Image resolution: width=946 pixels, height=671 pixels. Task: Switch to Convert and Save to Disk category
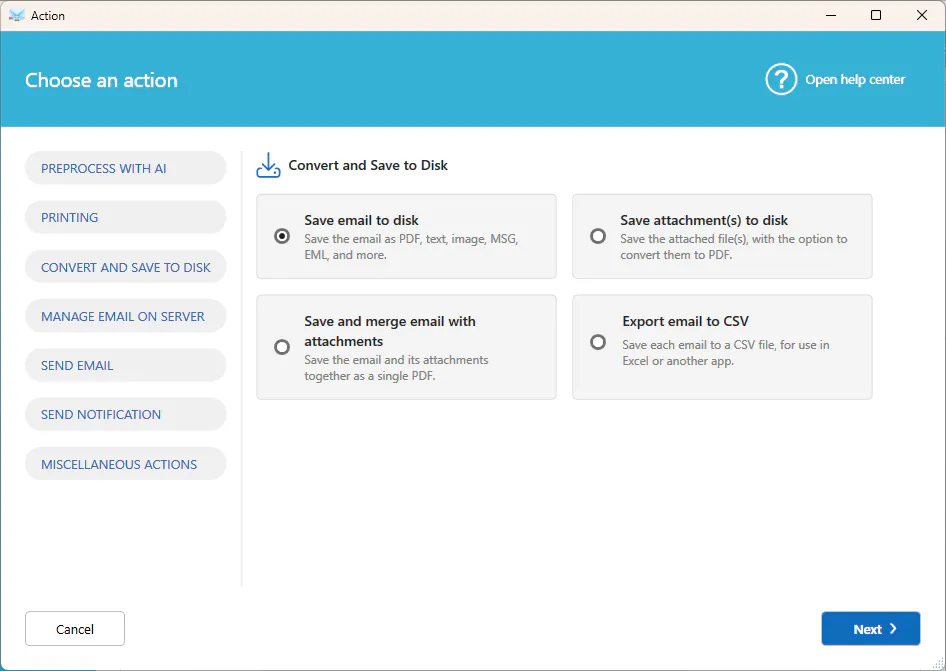(x=125, y=267)
